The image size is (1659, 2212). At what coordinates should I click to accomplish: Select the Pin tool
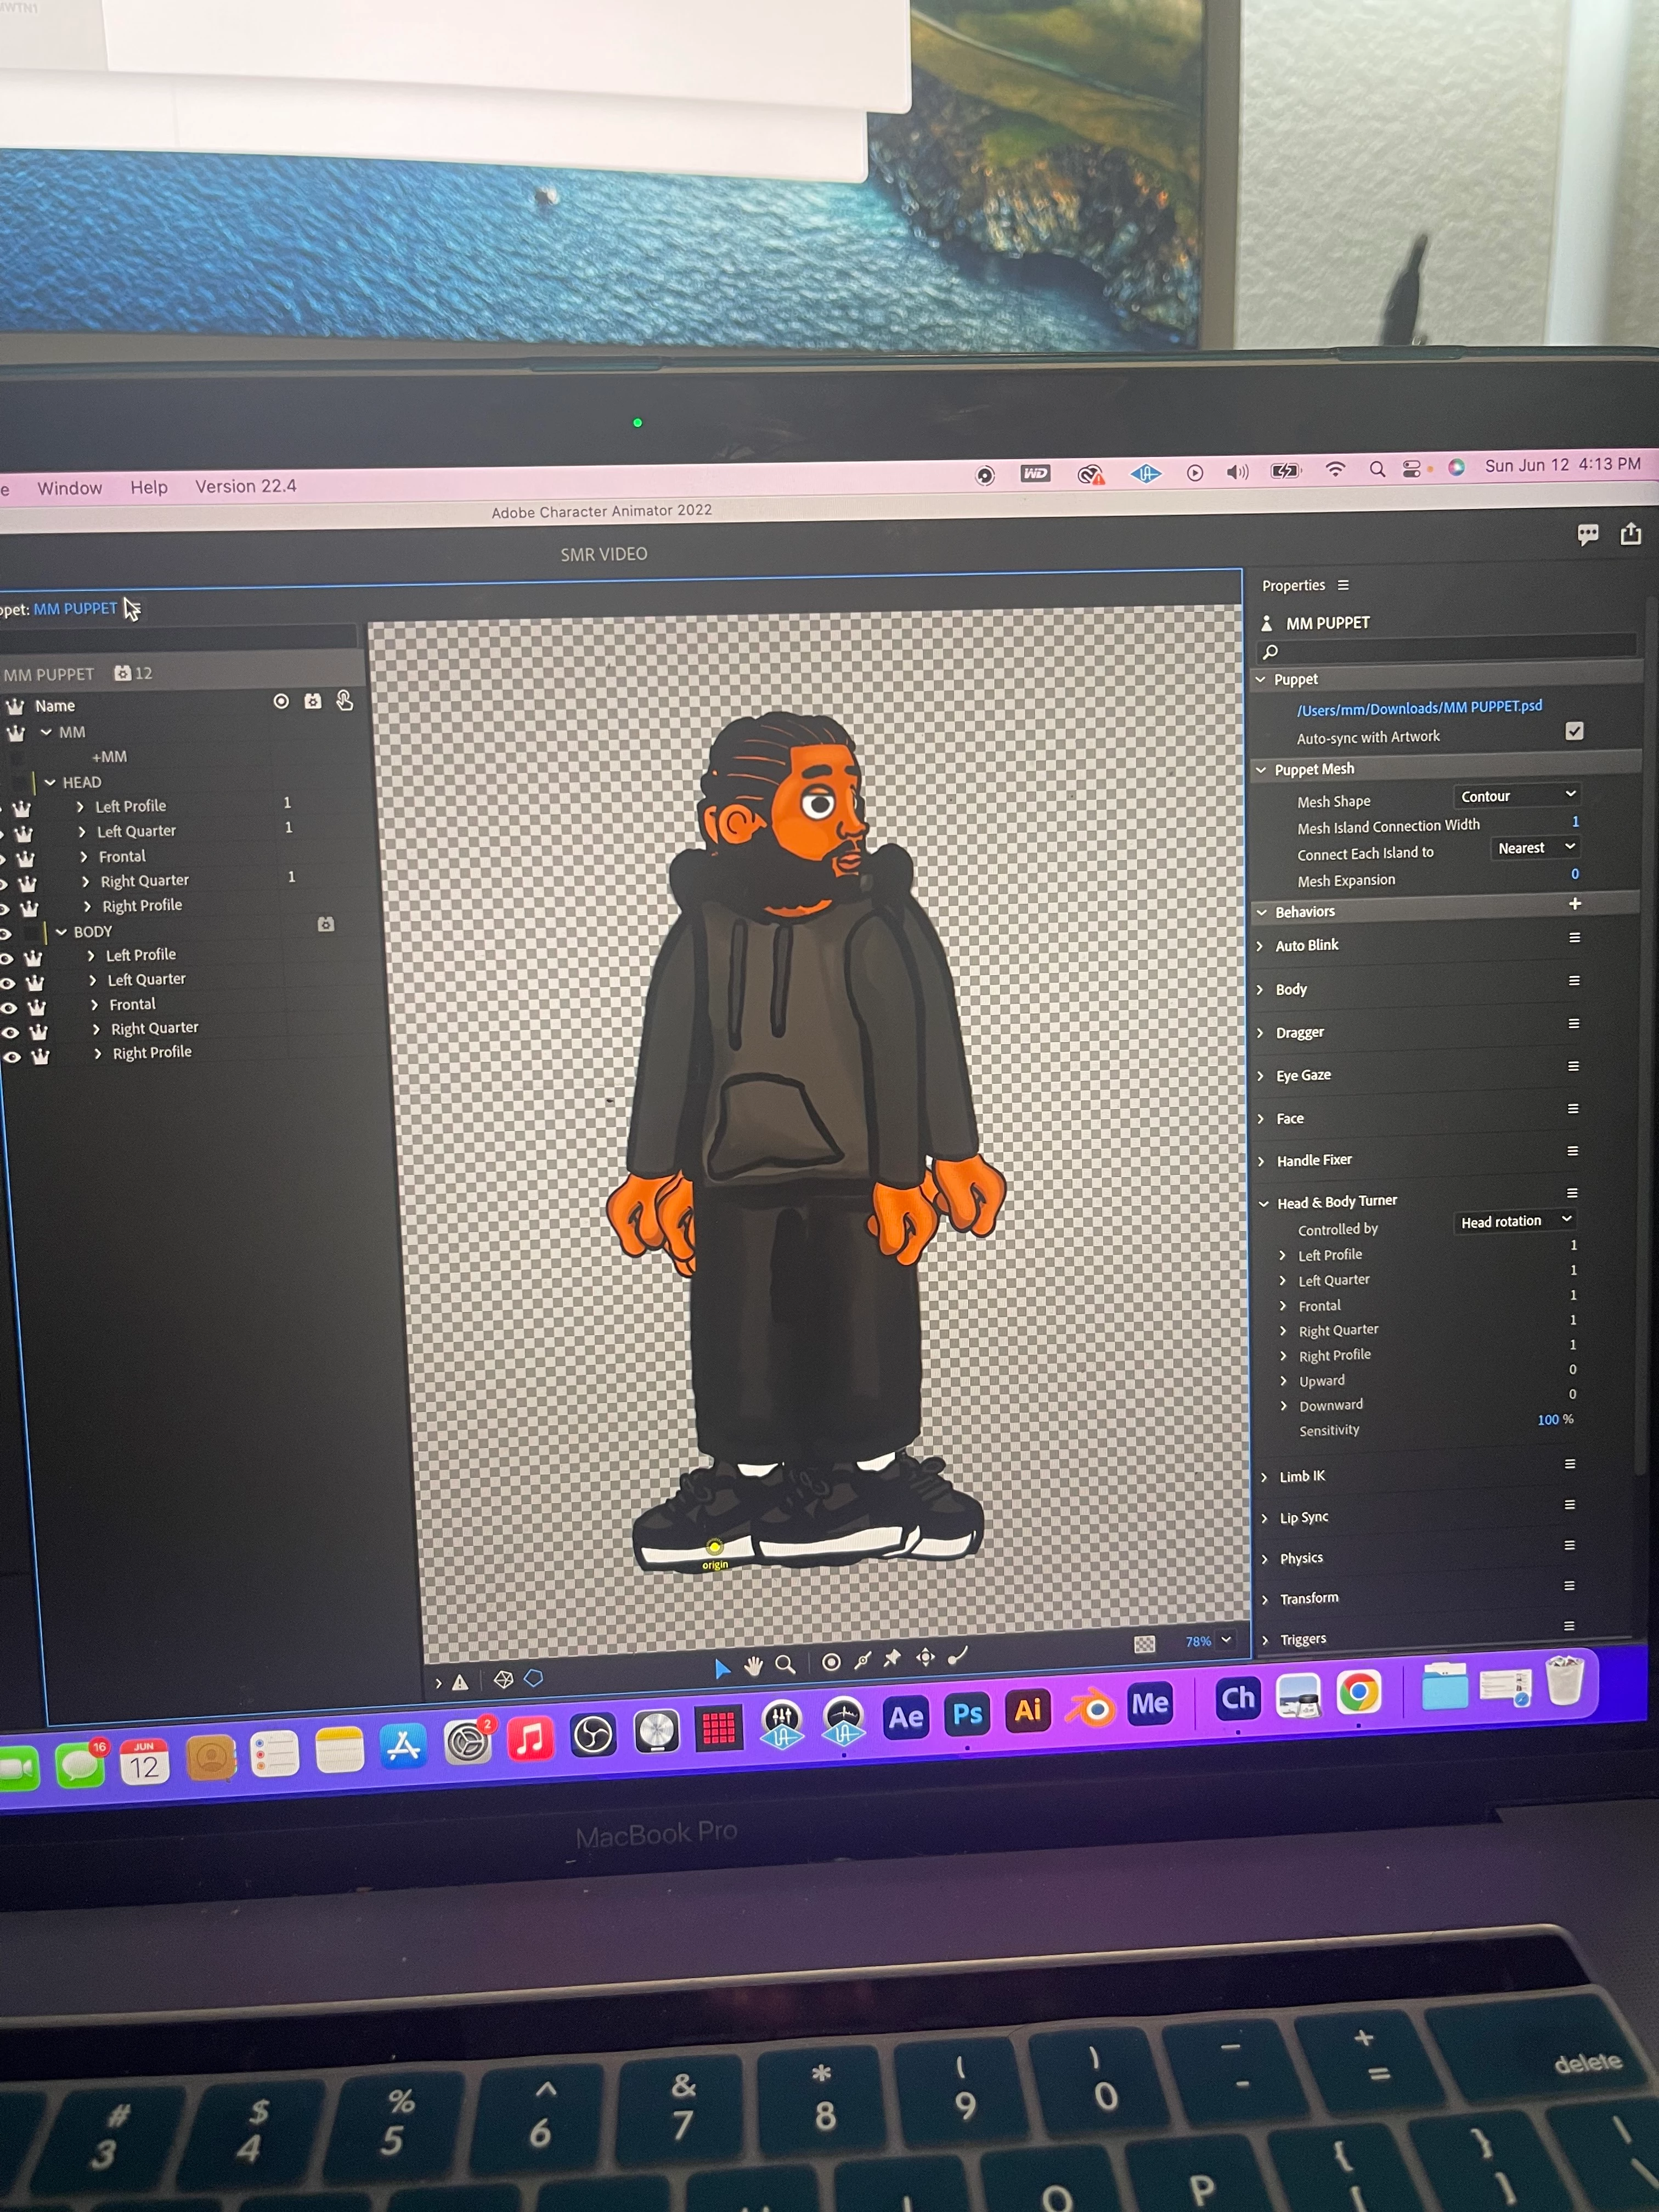pos(893,1658)
